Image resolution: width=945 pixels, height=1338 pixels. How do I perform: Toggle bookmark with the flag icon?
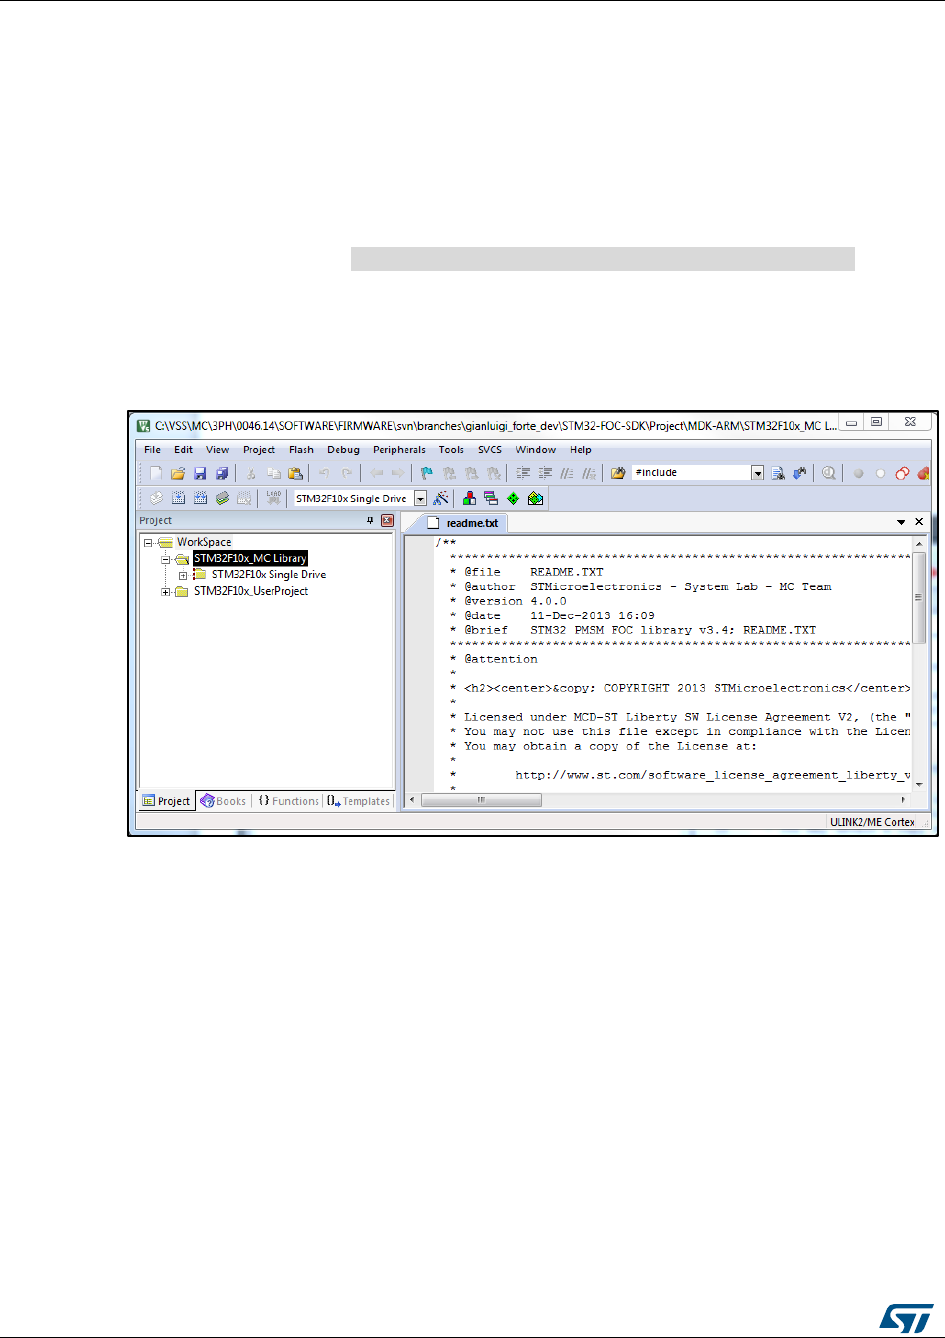click(427, 473)
